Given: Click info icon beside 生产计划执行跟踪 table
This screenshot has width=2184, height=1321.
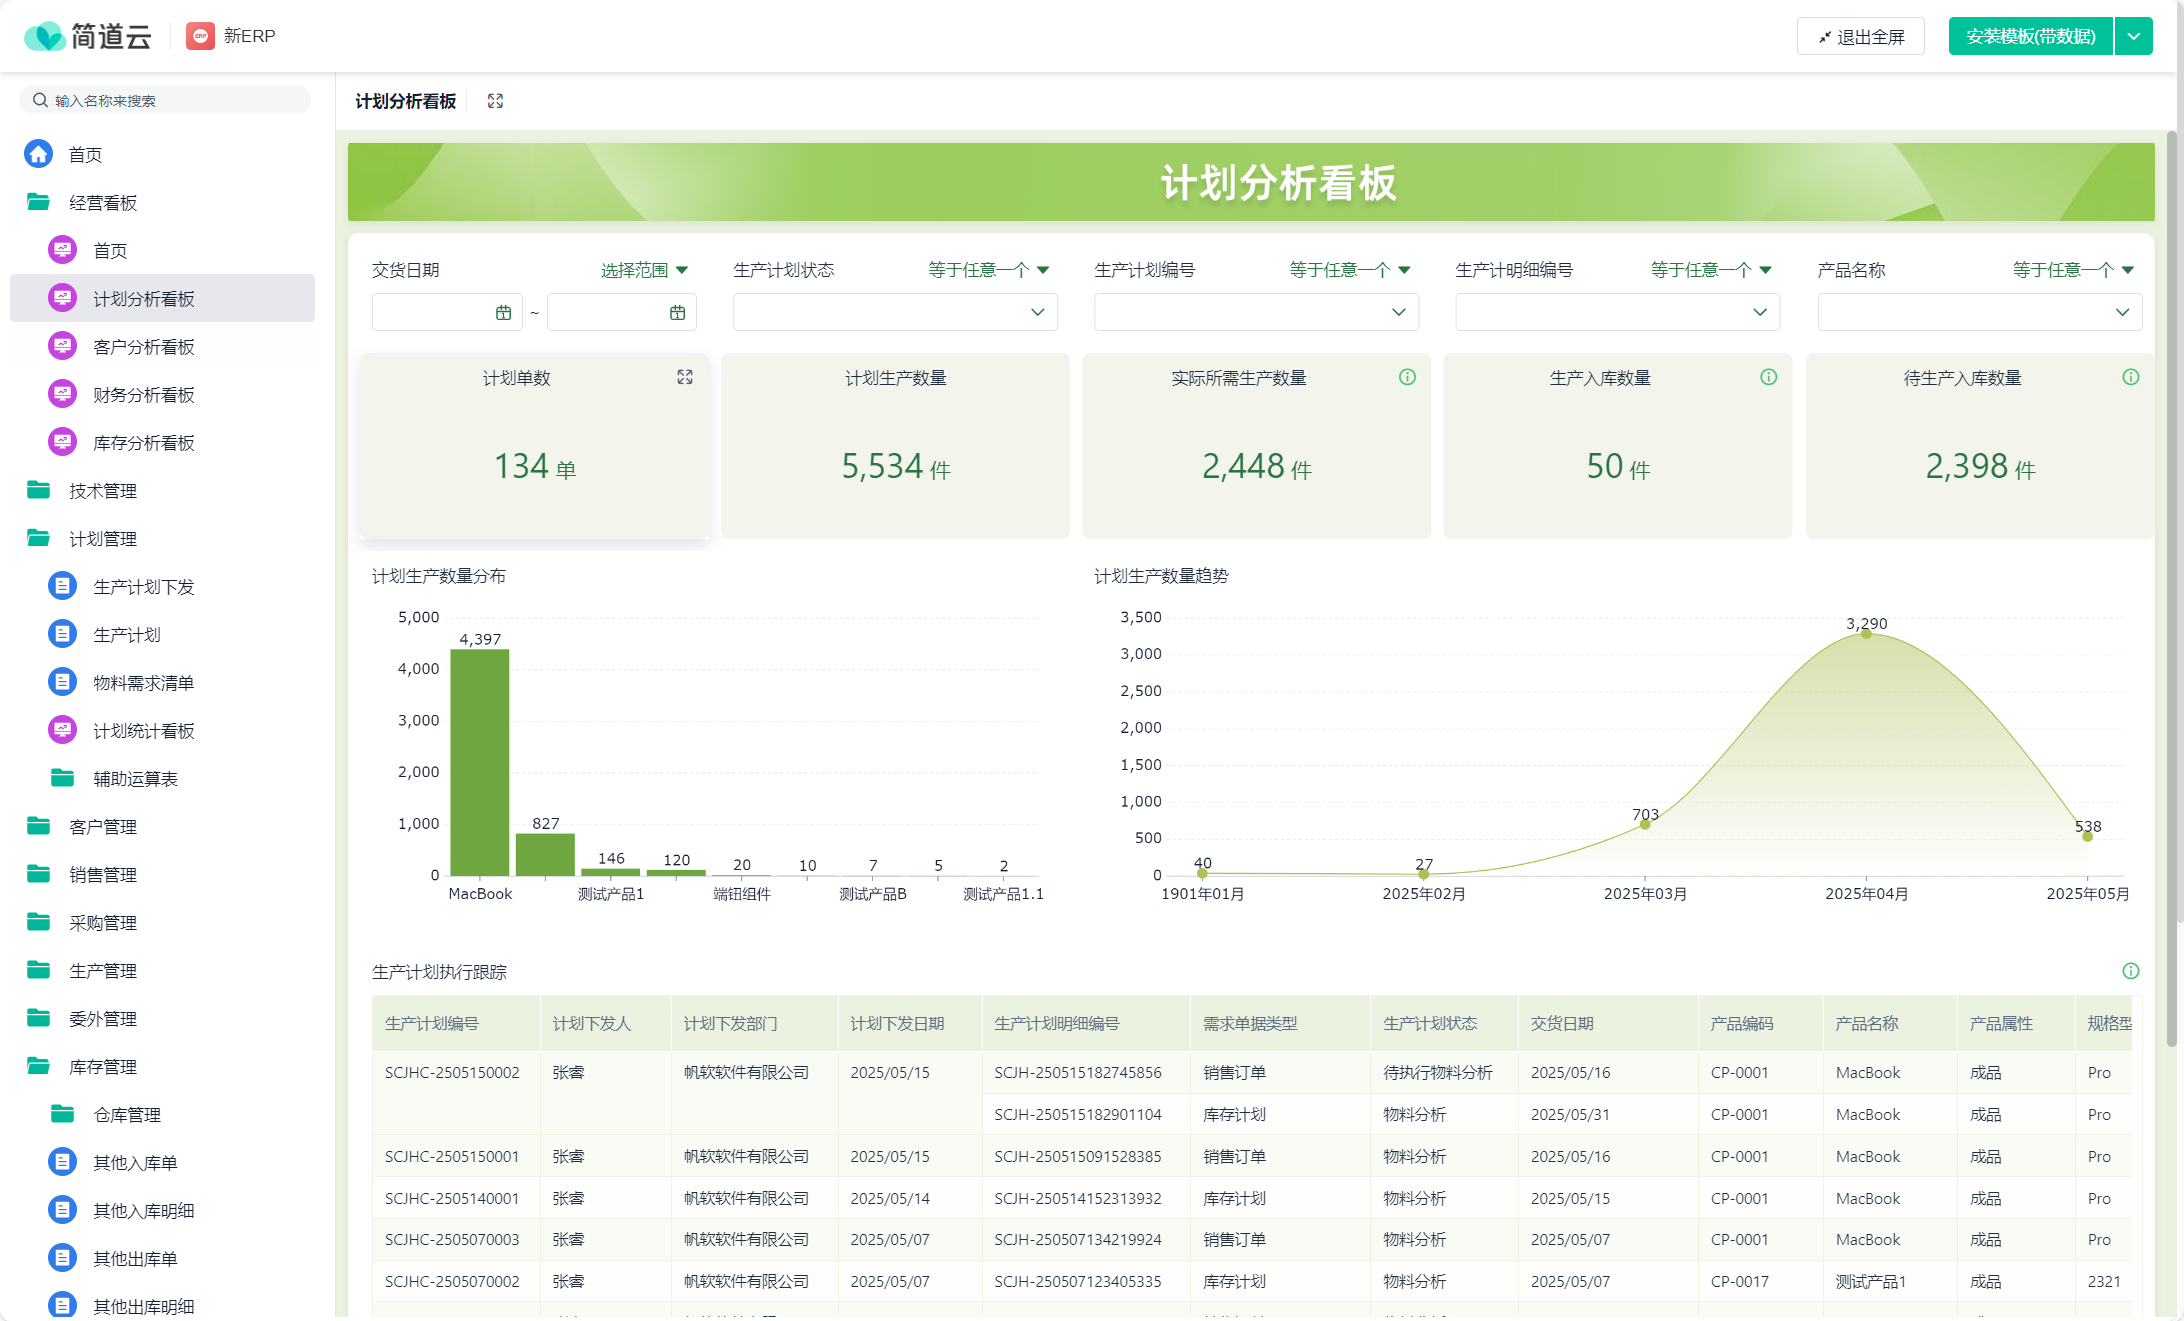Looking at the screenshot, I should tap(2129, 971).
